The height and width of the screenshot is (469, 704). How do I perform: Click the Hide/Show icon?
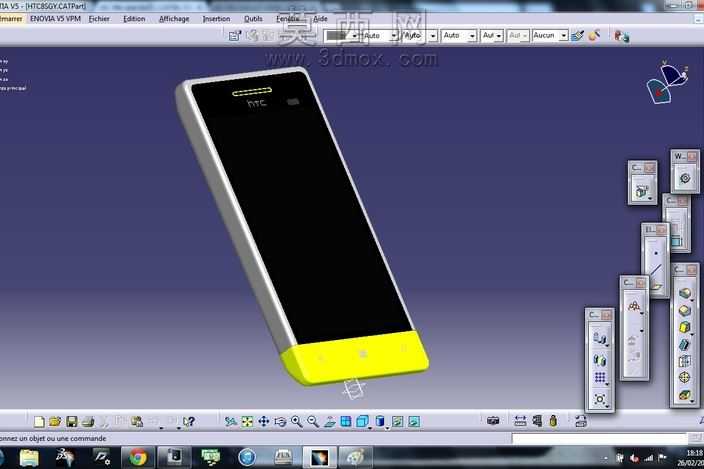click(397, 421)
